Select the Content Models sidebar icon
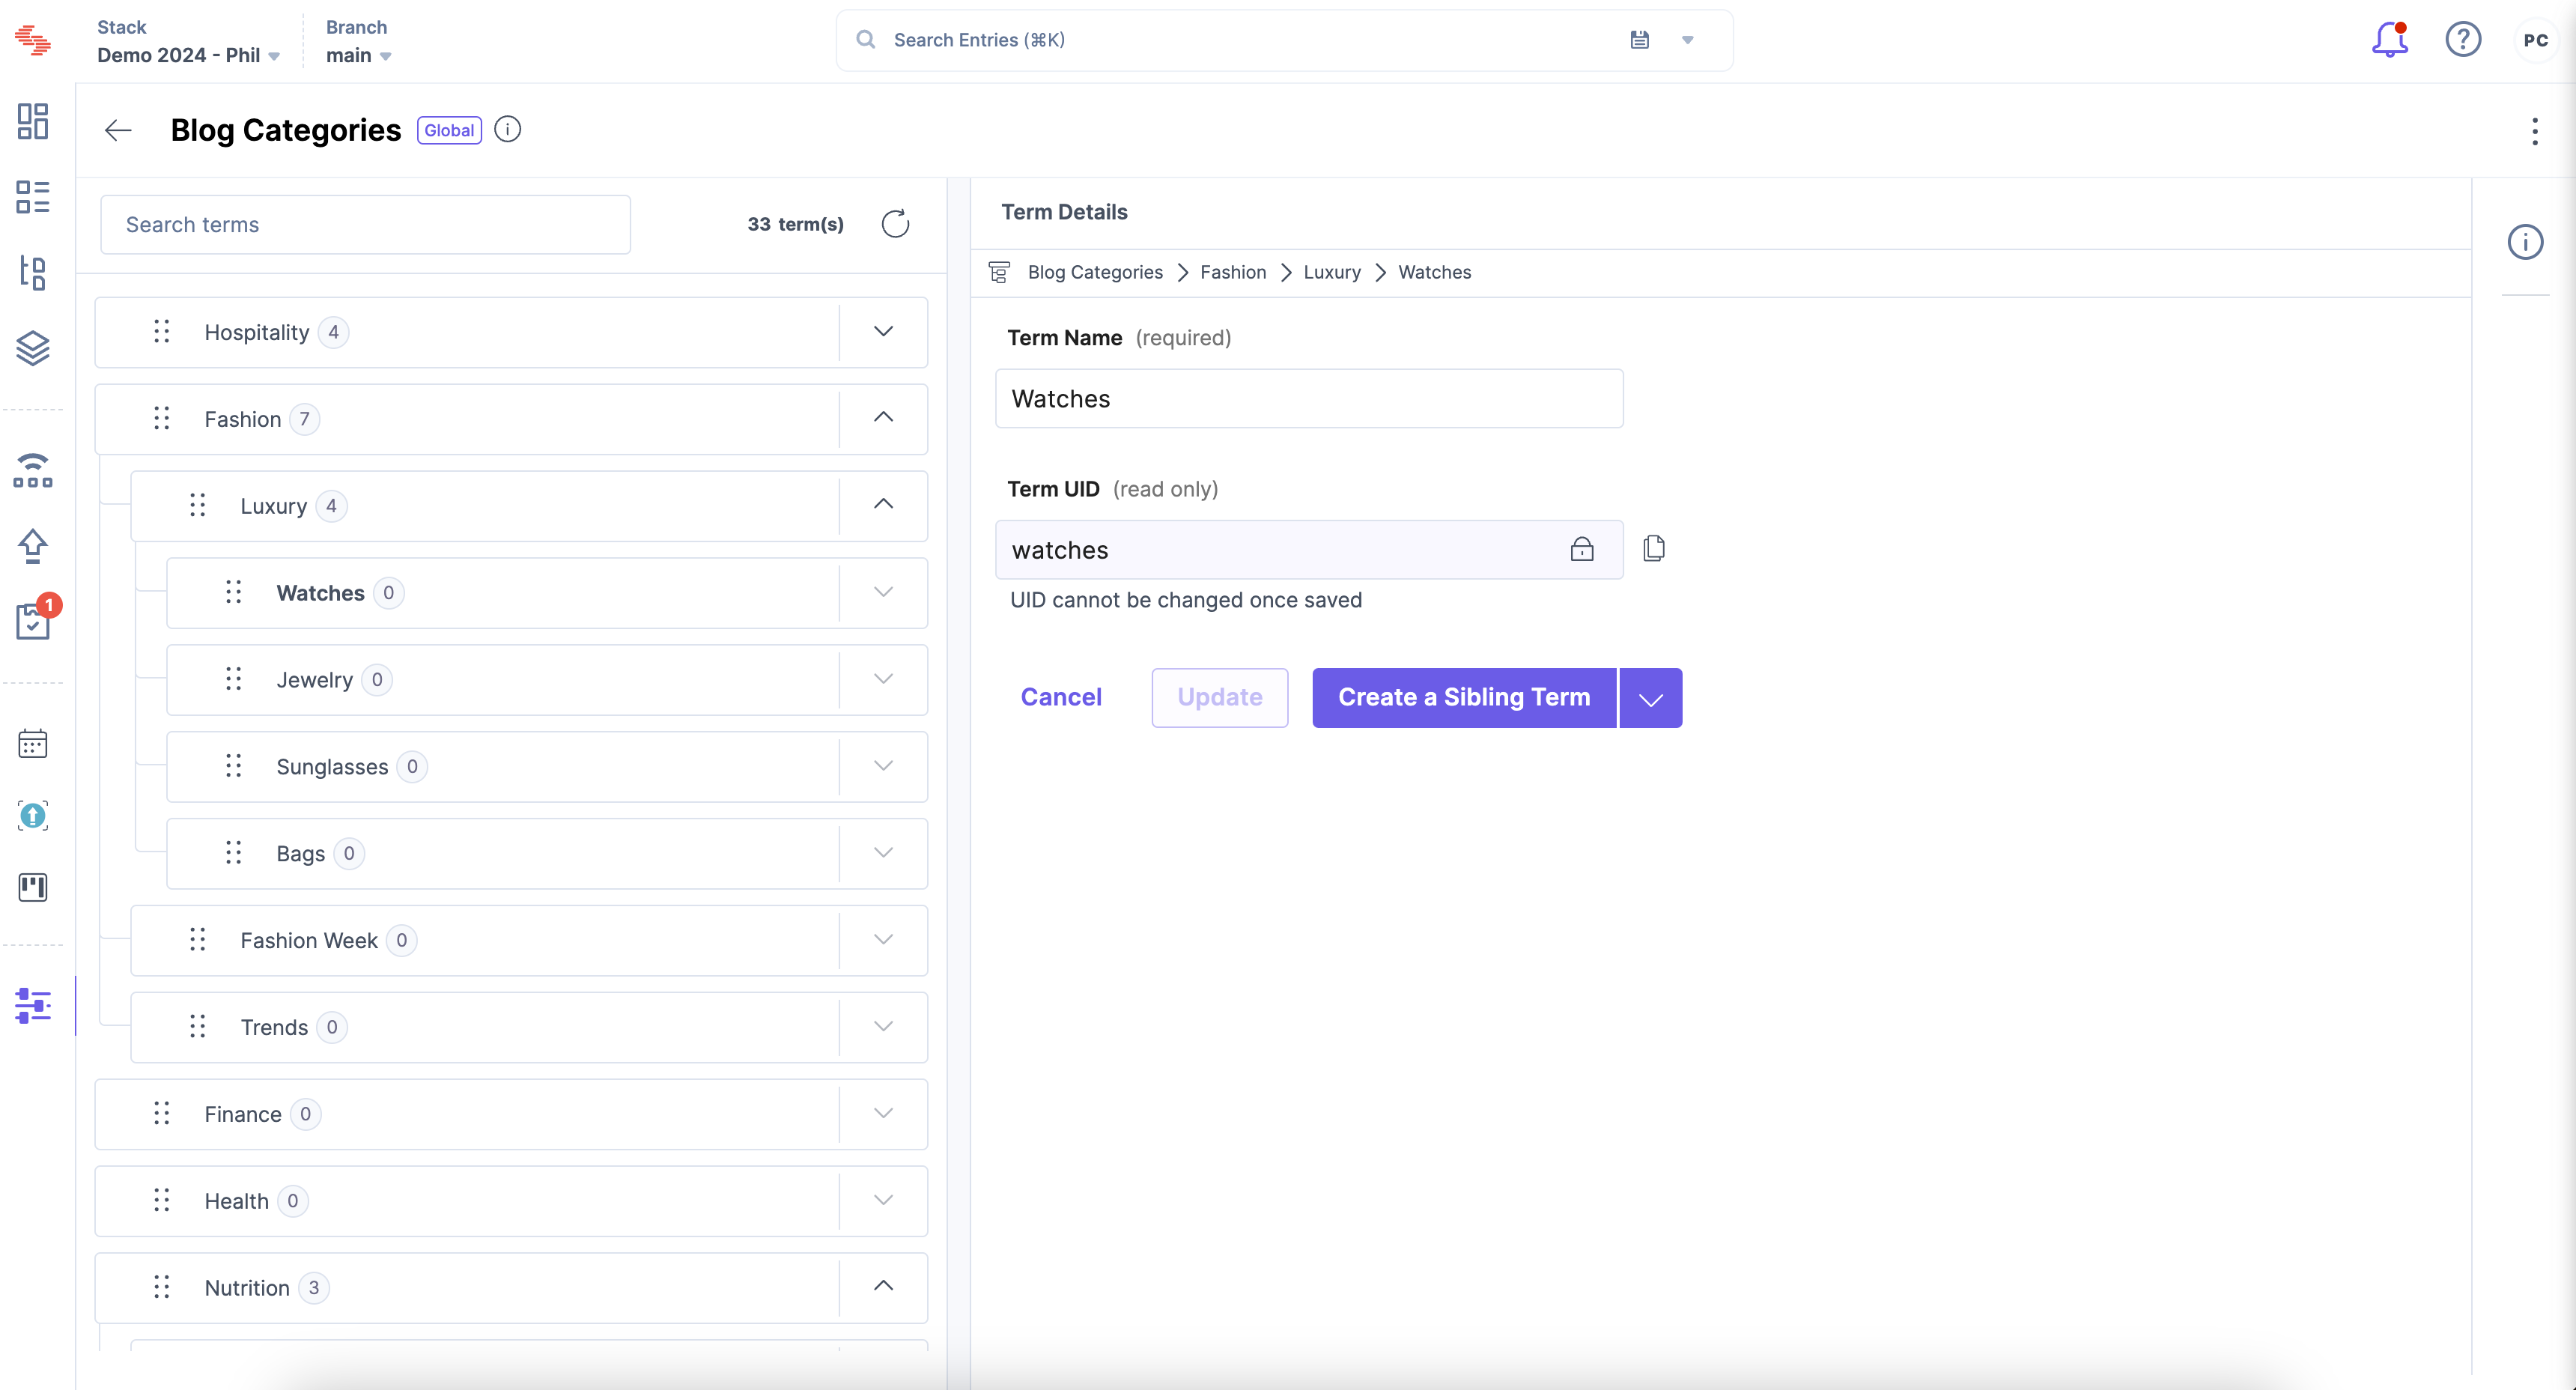Image resolution: width=2576 pixels, height=1390 pixels. point(33,273)
